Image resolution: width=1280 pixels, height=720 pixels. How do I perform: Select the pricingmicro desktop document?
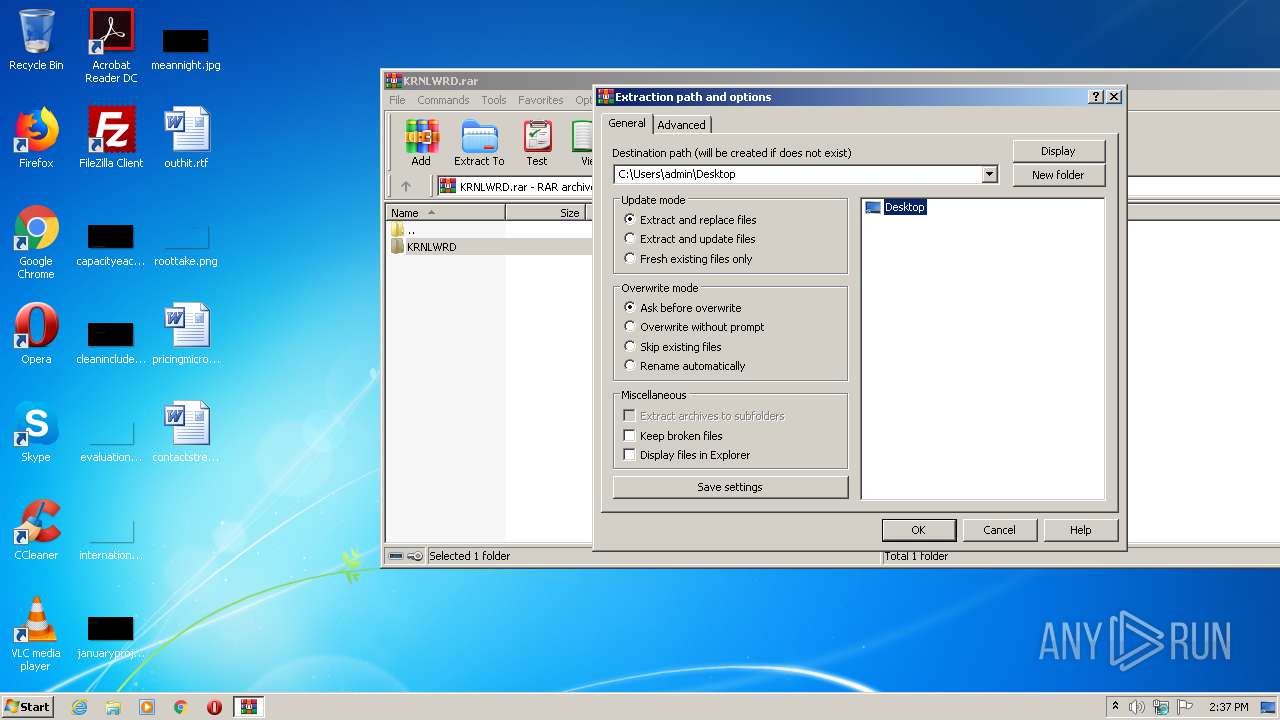point(186,334)
